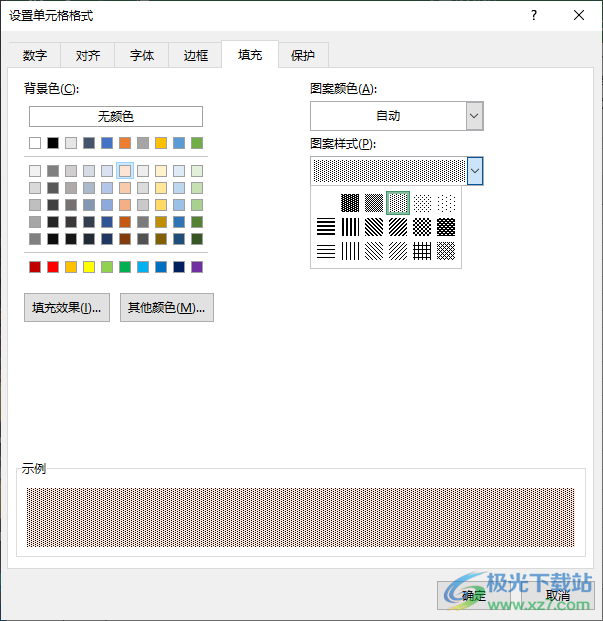Choose the sparsest dotted pattern (6.25% gray)

pos(446,203)
